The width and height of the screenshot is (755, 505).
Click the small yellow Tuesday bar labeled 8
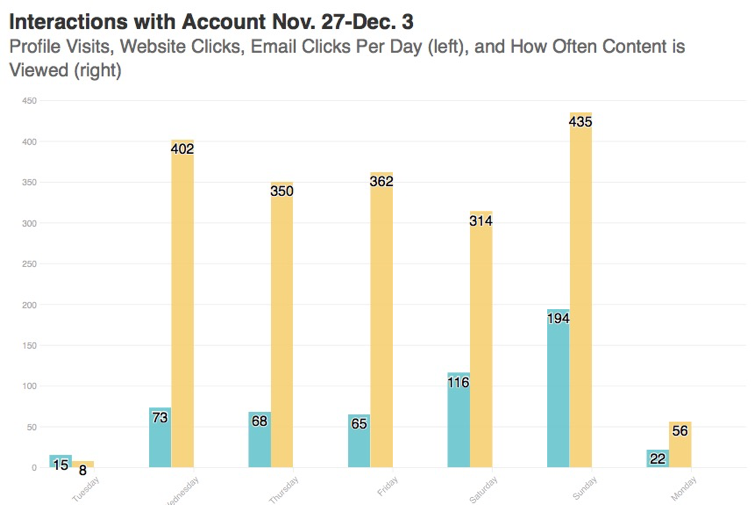click(83, 464)
